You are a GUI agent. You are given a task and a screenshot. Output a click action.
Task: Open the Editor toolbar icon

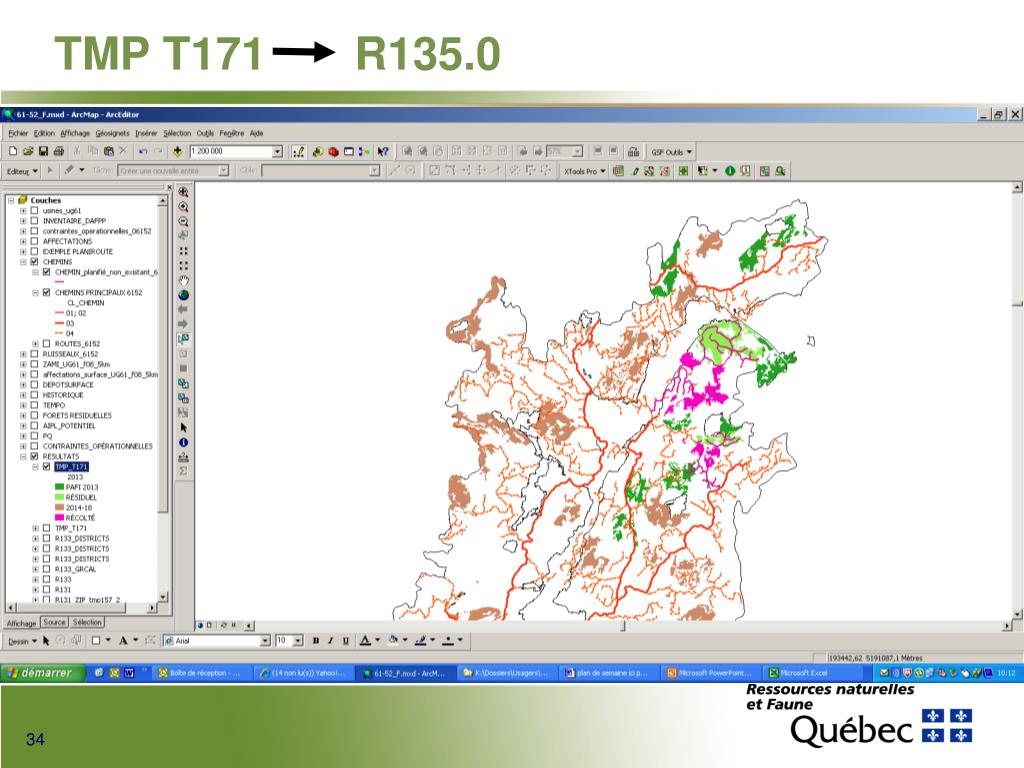pyautogui.click(x=298, y=152)
